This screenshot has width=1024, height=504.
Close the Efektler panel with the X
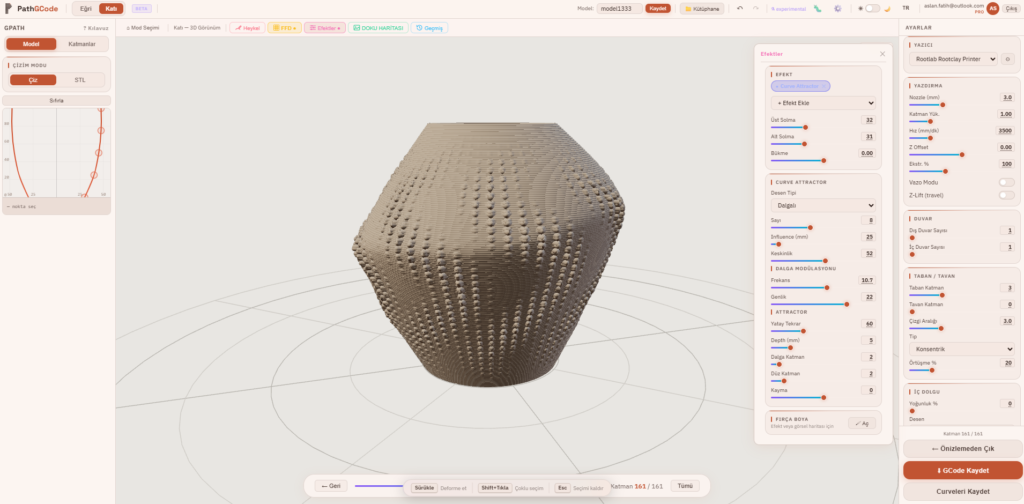882,54
